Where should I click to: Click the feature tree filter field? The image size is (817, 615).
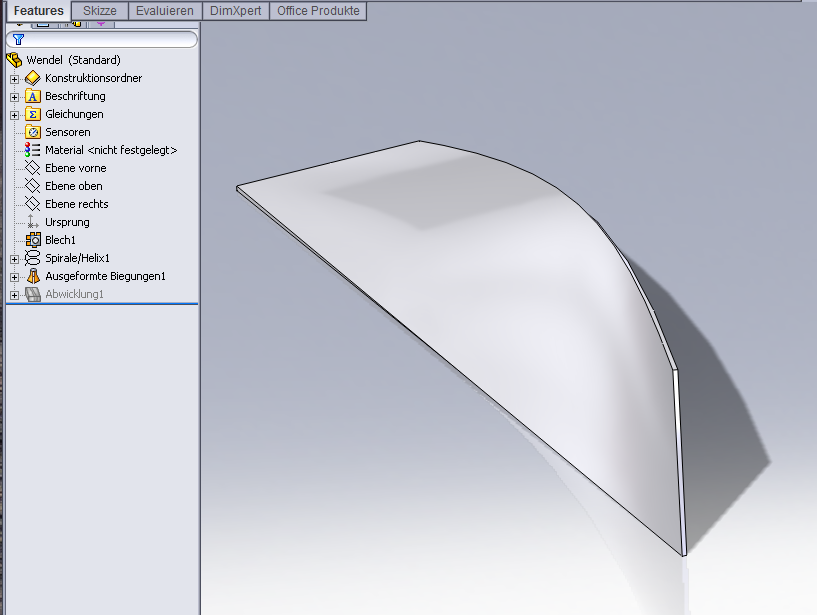point(102,40)
